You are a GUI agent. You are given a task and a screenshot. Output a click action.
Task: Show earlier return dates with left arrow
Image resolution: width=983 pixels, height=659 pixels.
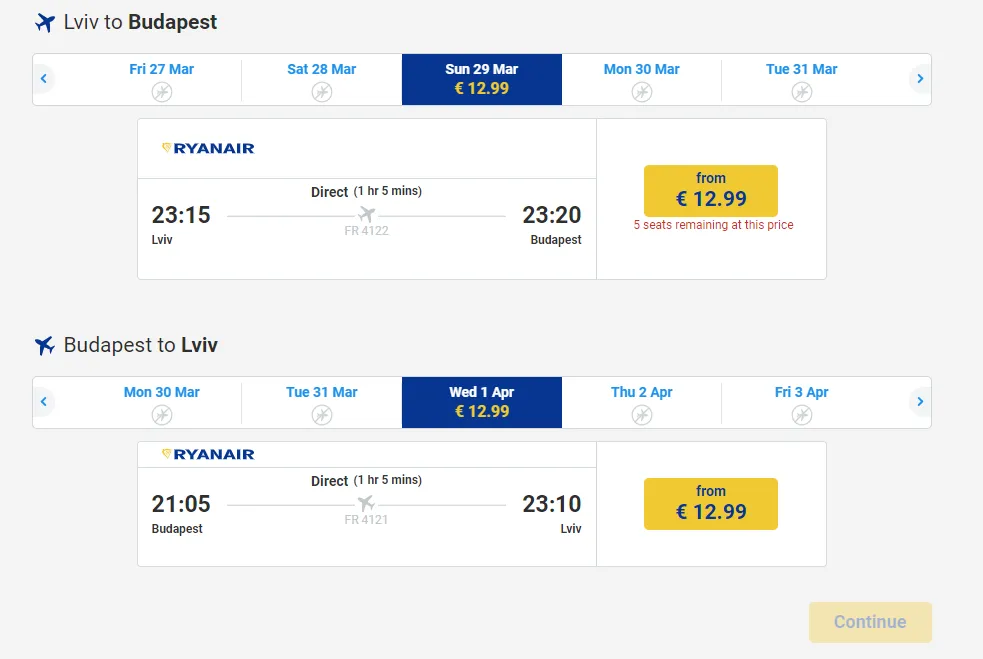(x=44, y=402)
